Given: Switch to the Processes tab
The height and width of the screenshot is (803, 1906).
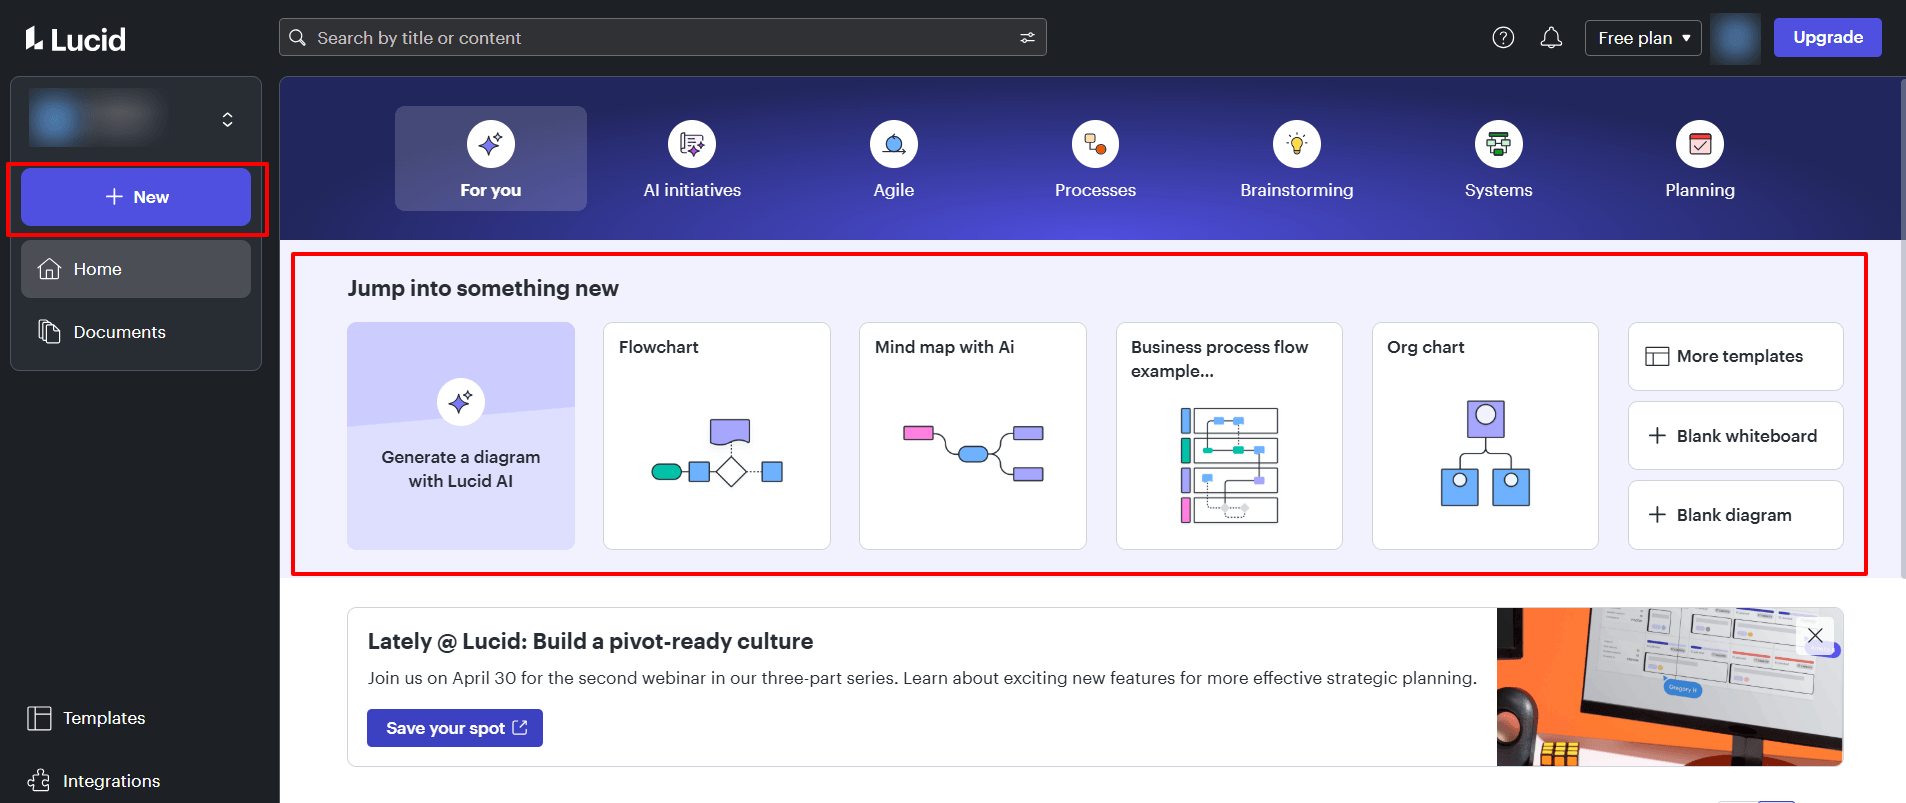Looking at the screenshot, I should point(1095,159).
